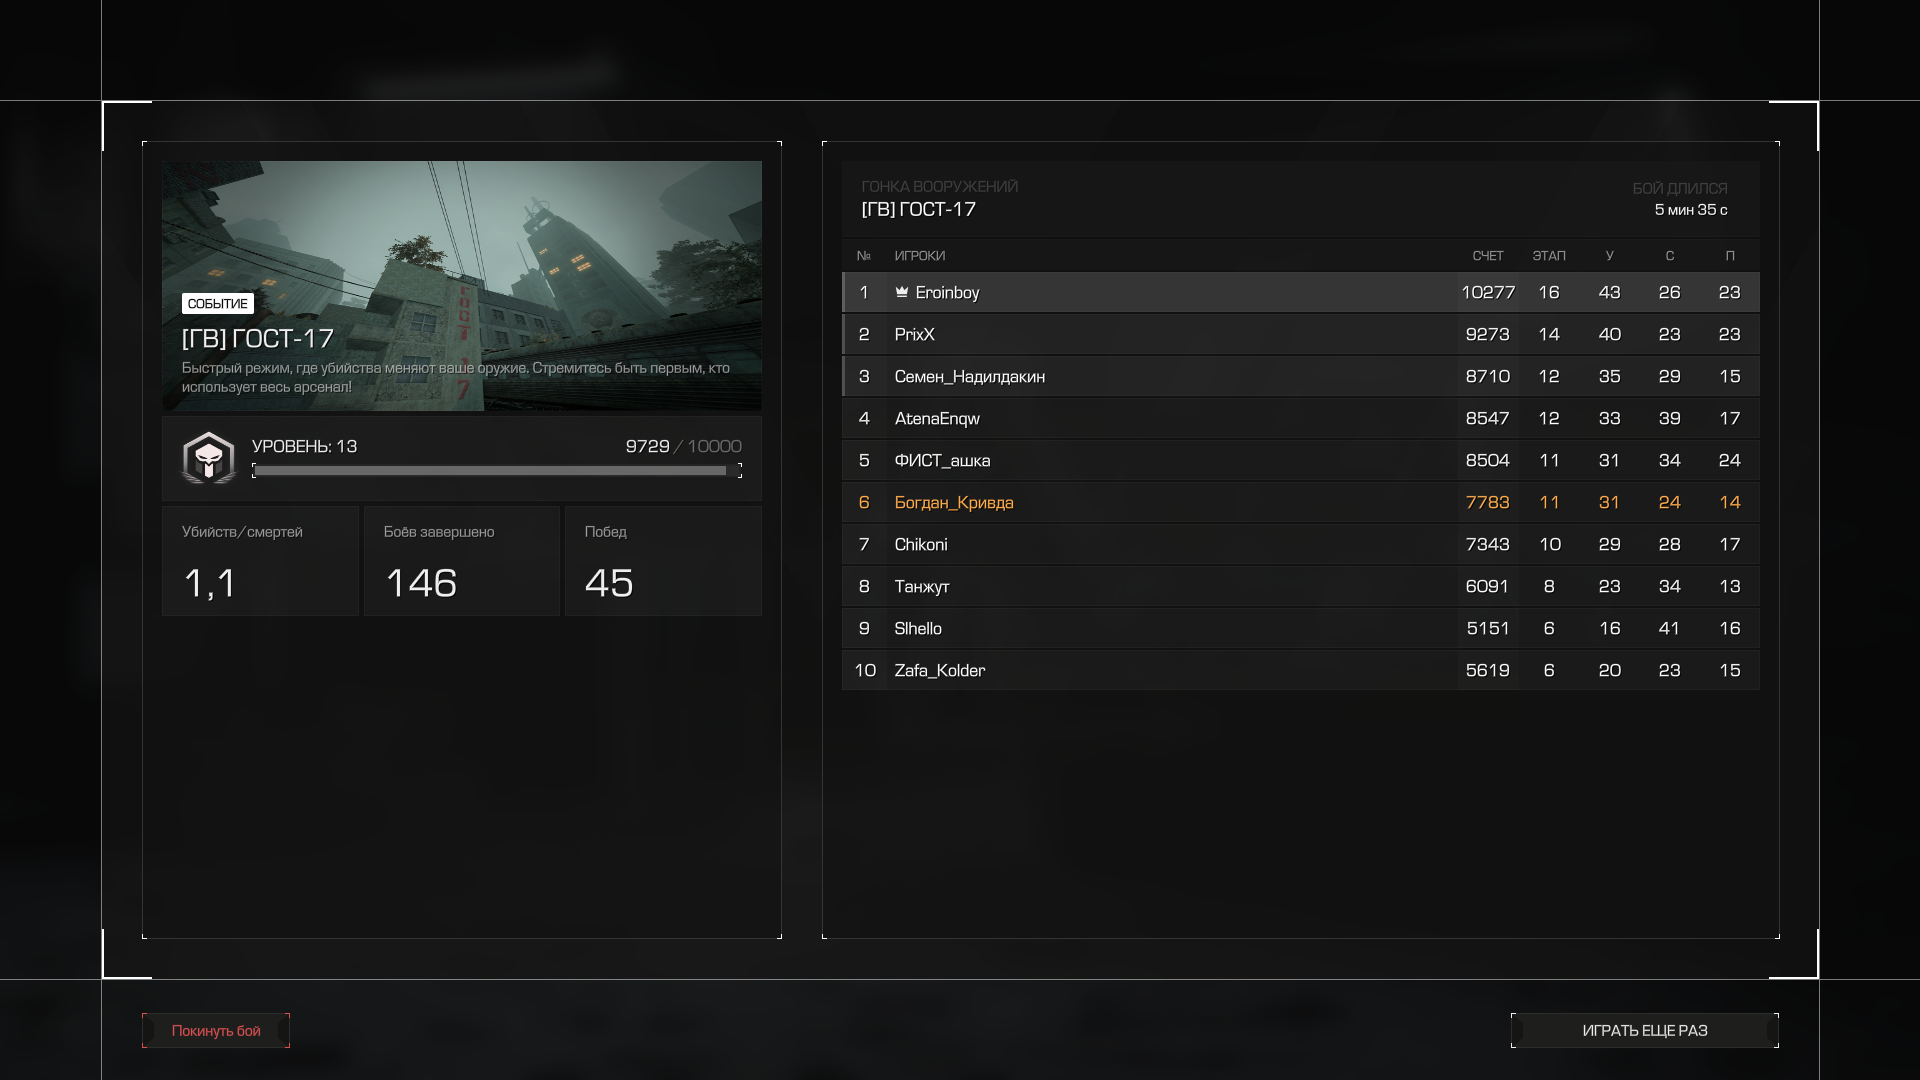This screenshot has width=1920, height=1080.
Task: Click the crown icon next to Eroinboy
Action: pos(901,292)
